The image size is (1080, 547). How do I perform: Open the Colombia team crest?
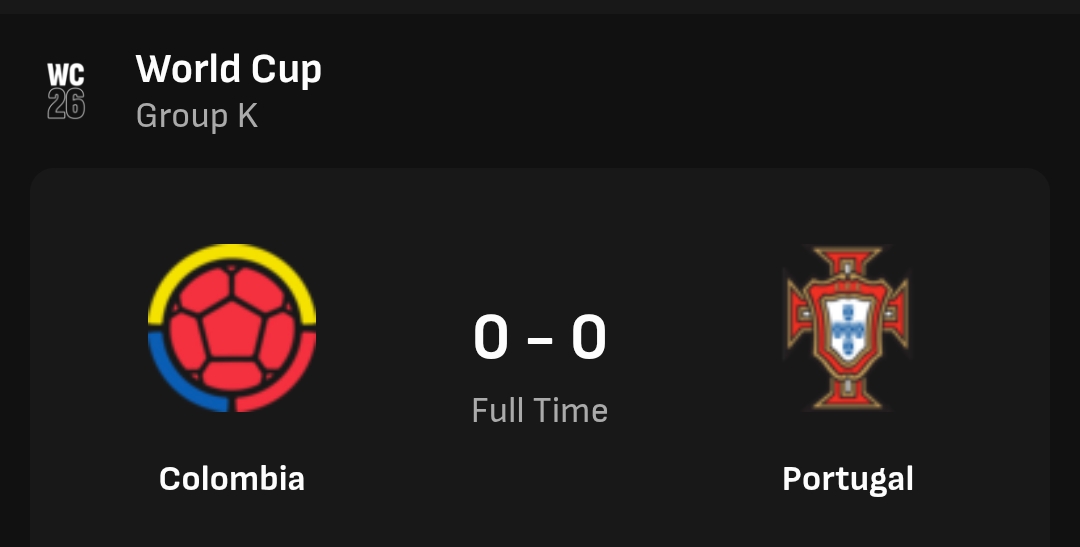click(232, 328)
